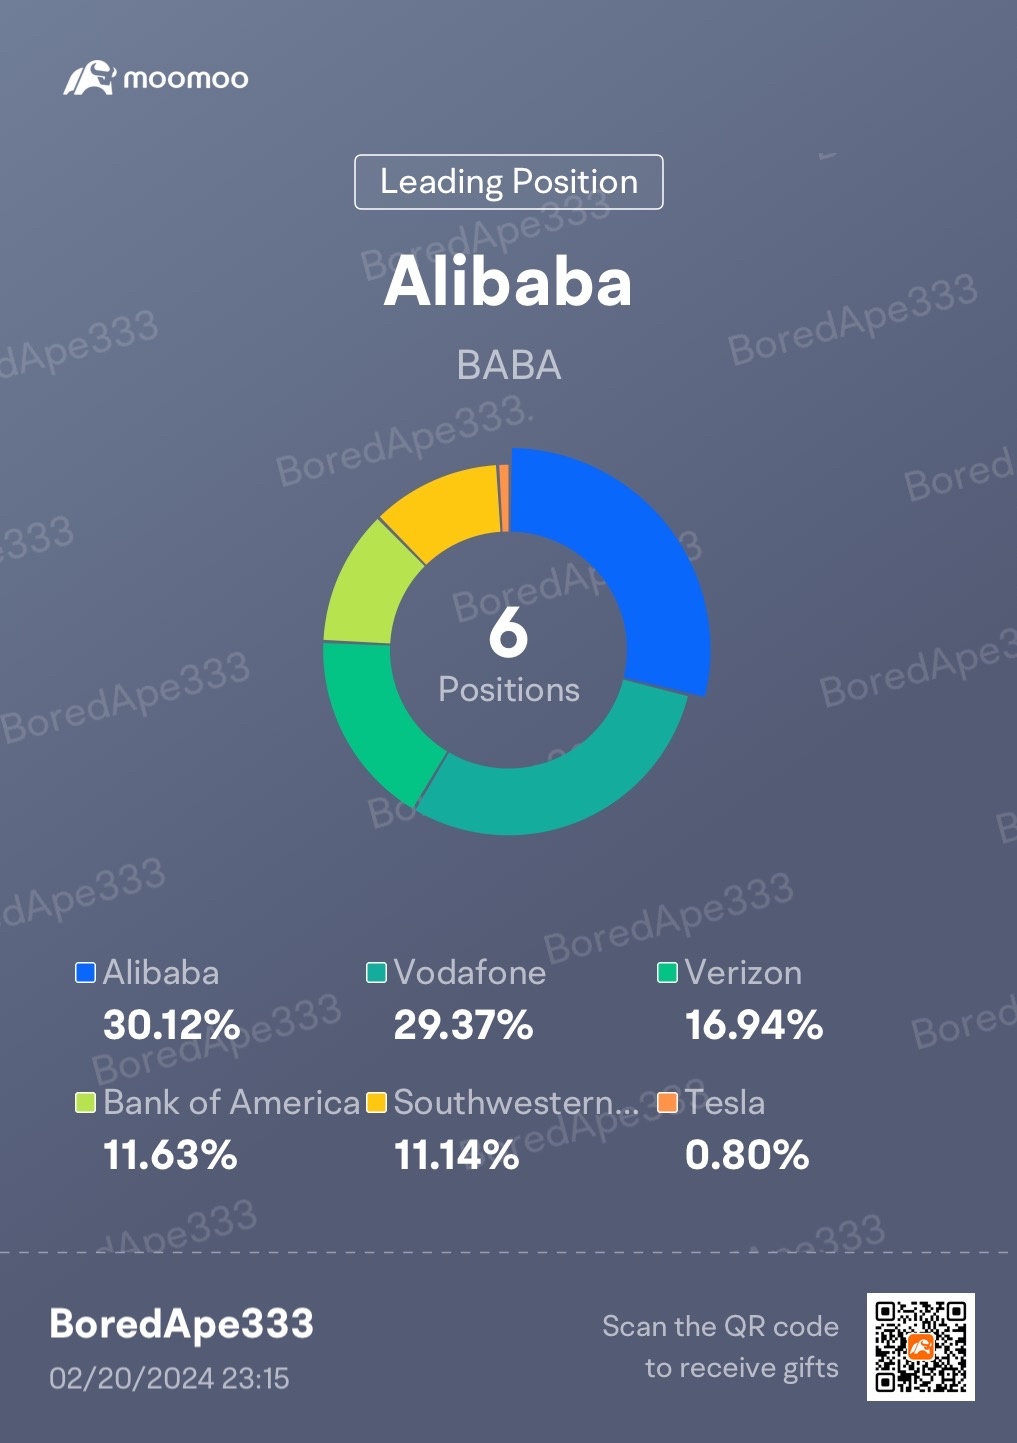Click the BoredApe333 username at bottom
This screenshot has height=1443, width=1017.
[181, 1324]
